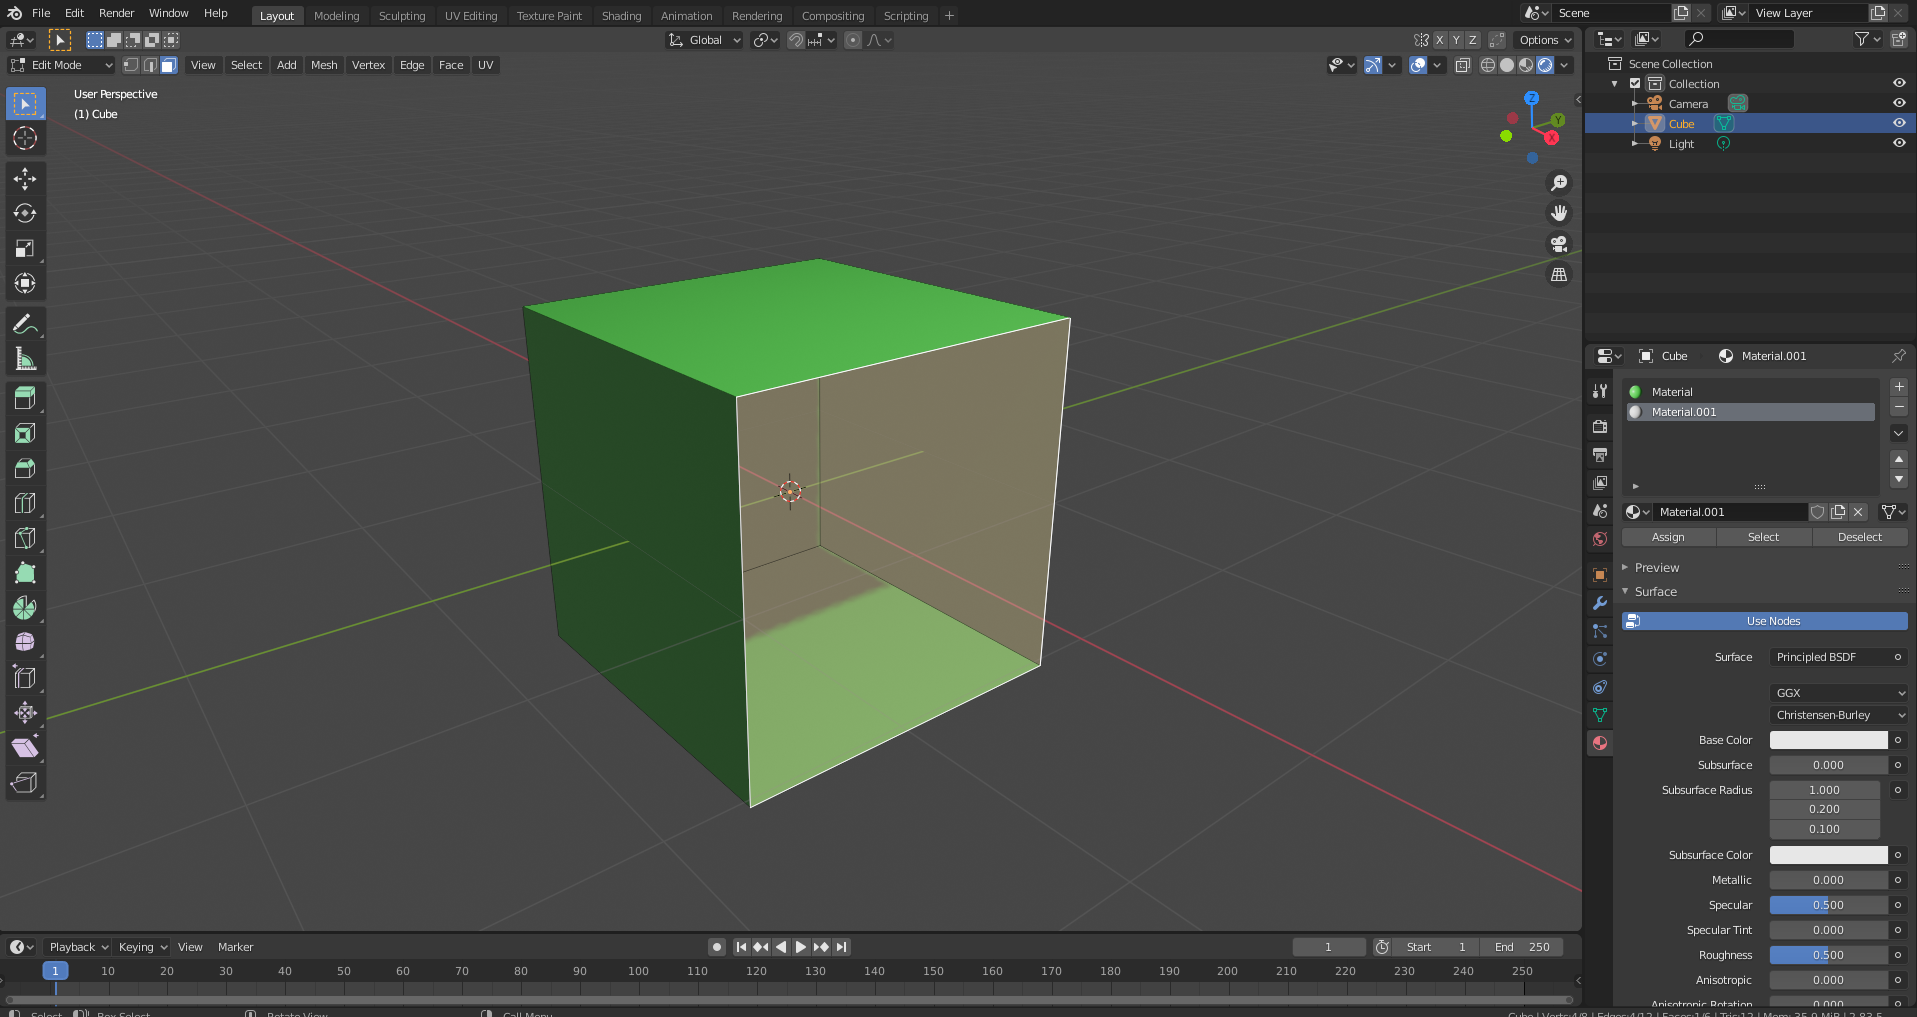Adjust the Specular slider
Screen dimensions: 1917x1017
click(1828, 905)
